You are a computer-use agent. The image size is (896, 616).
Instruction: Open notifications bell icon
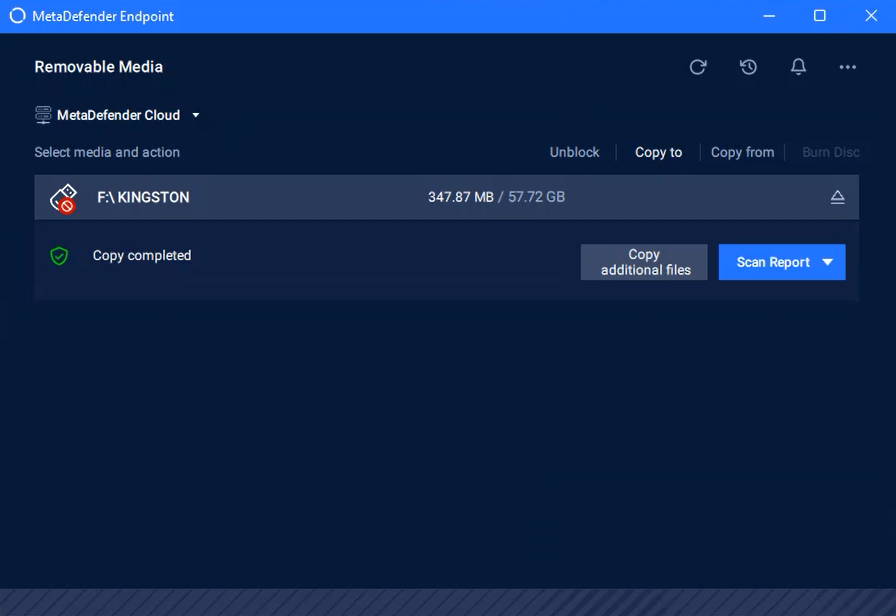[x=798, y=67]
